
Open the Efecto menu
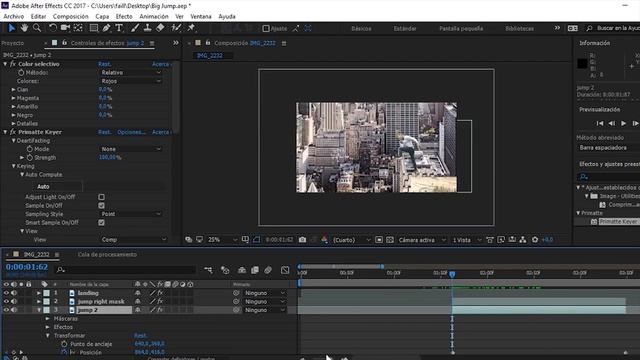tap(124, 16)
